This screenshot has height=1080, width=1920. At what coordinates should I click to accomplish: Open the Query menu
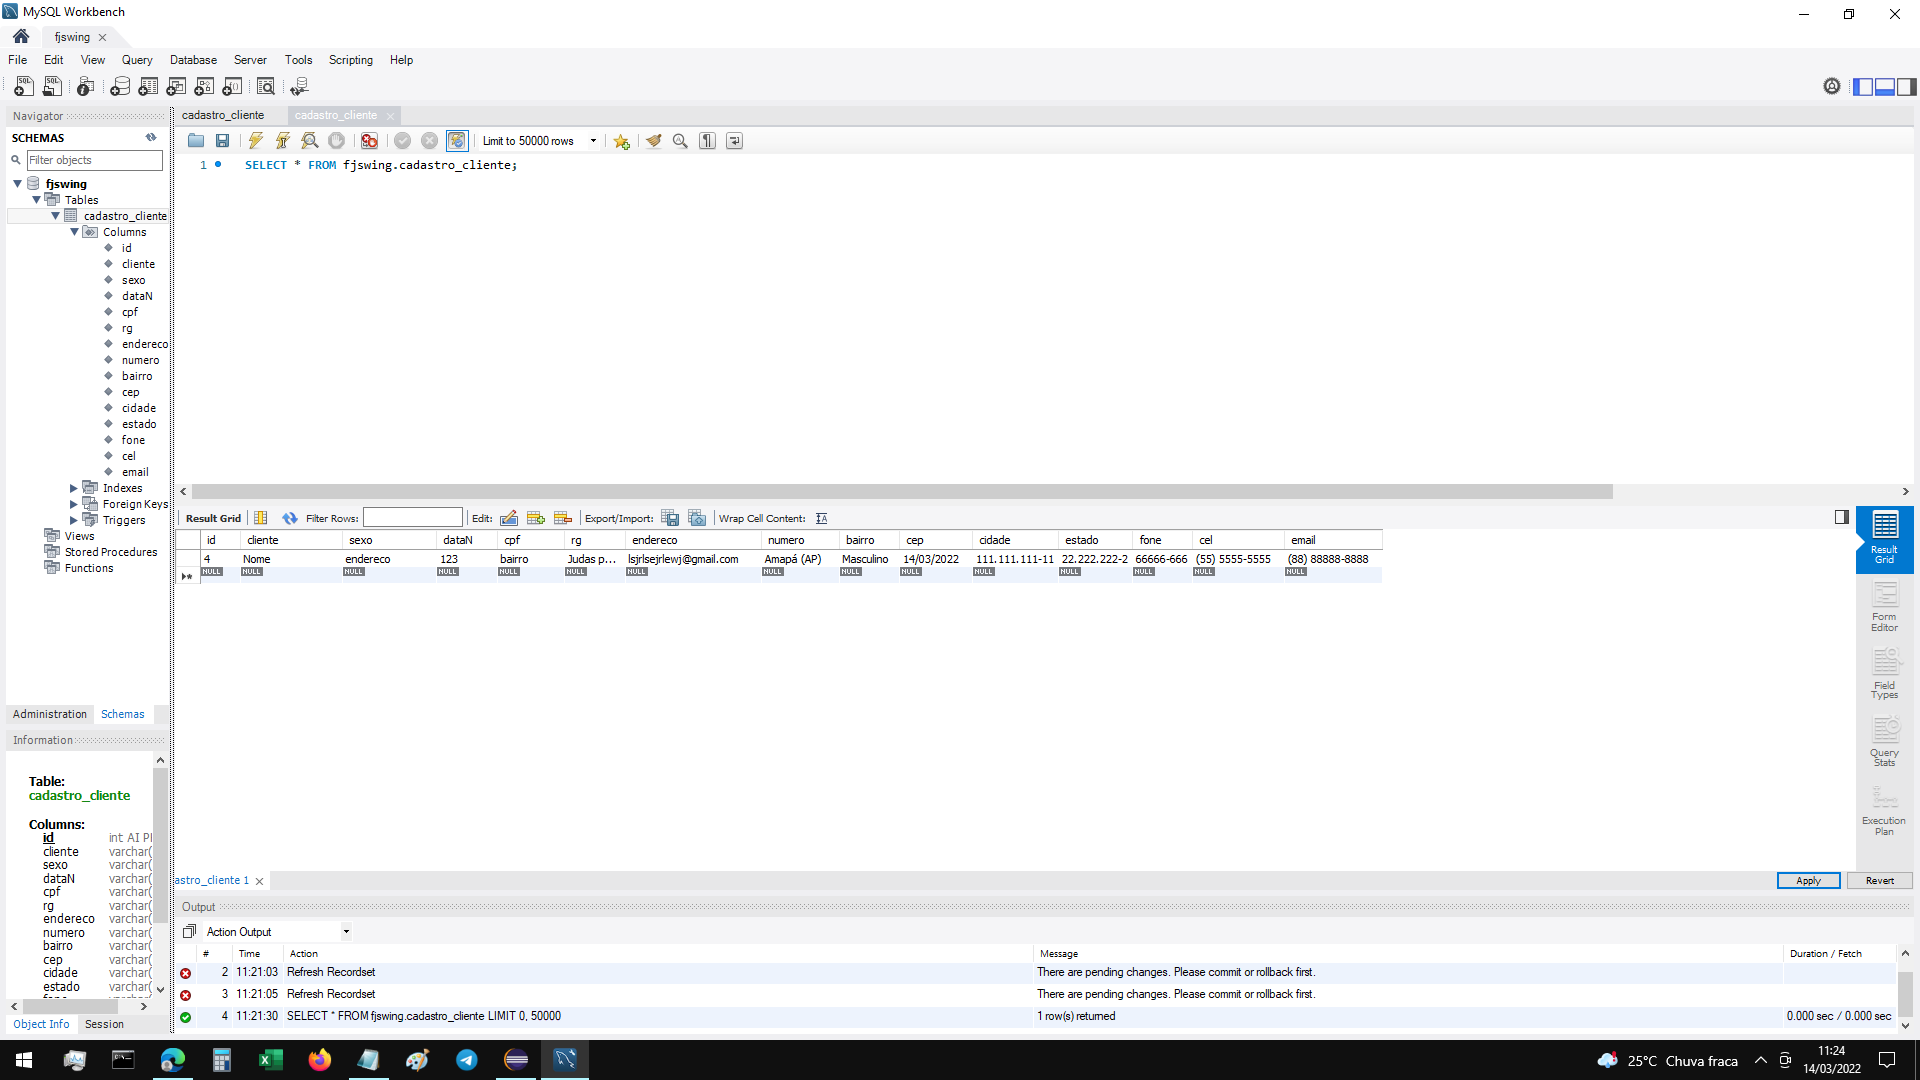[x=137, y=60]
